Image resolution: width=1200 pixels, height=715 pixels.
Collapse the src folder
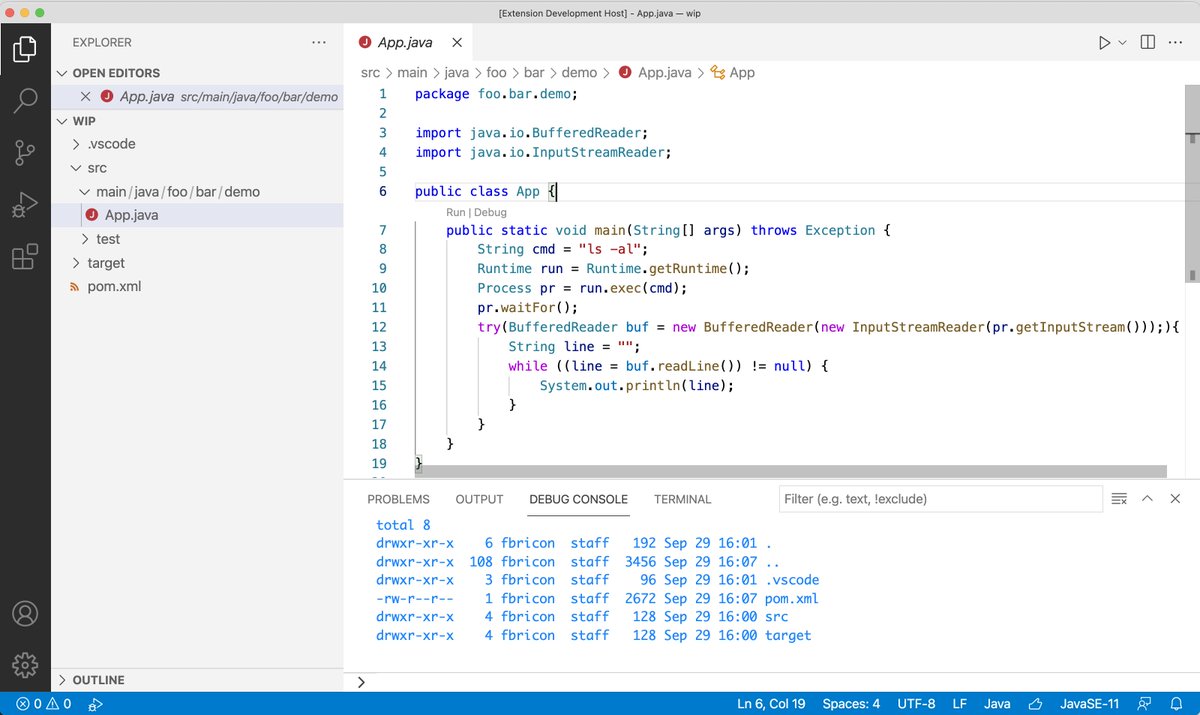tap(77, 168)
